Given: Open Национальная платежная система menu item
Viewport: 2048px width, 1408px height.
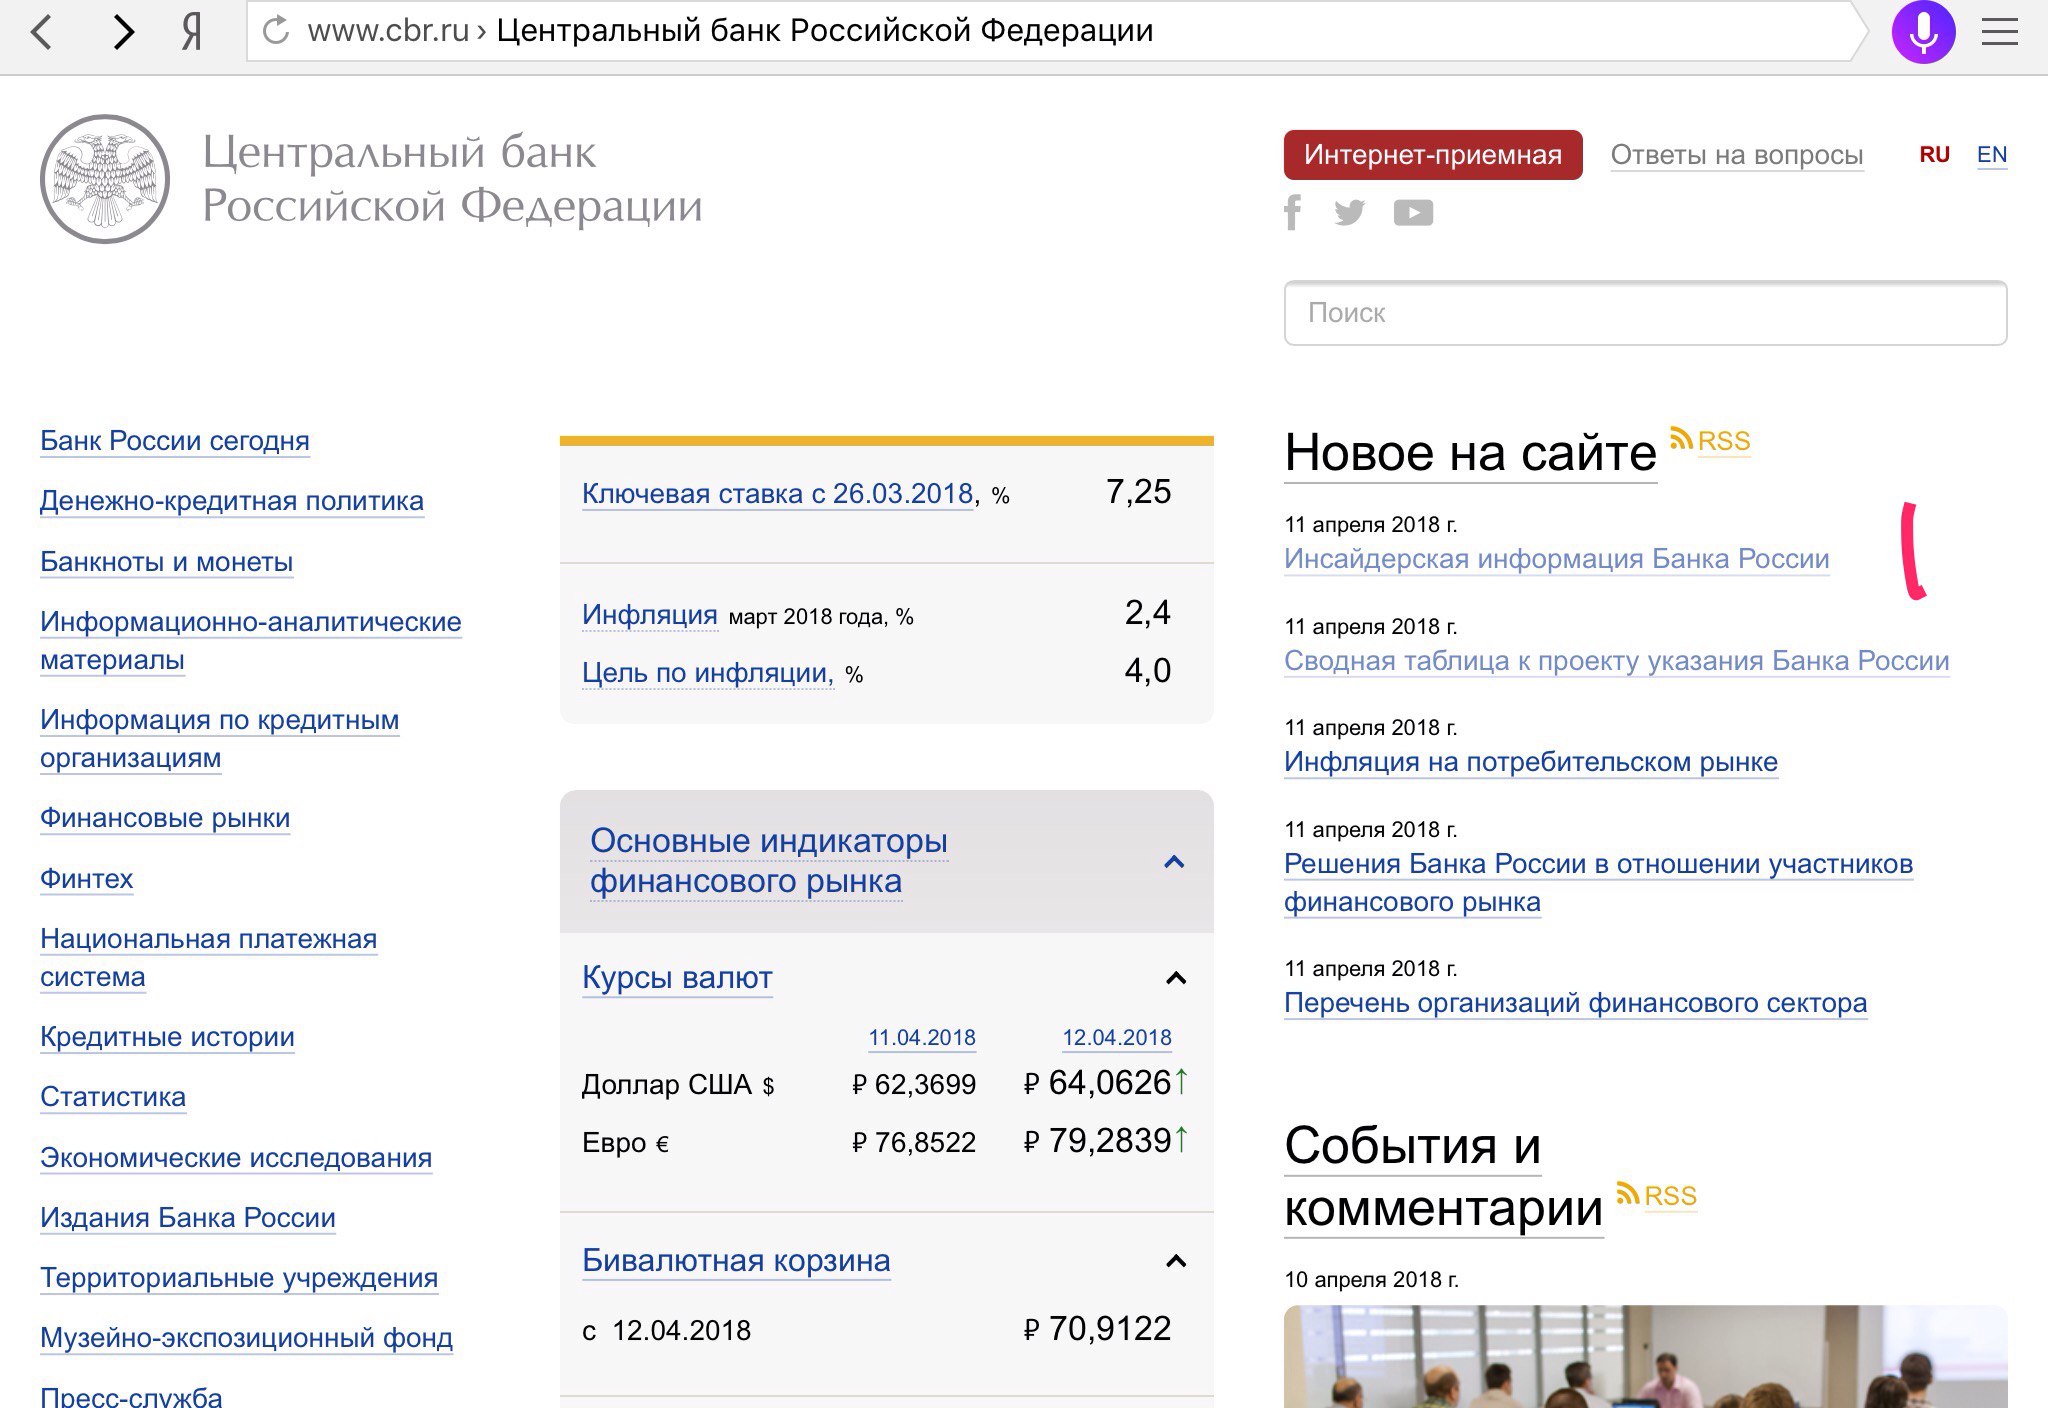Looking at the screenshot, I should click(209, 958).
